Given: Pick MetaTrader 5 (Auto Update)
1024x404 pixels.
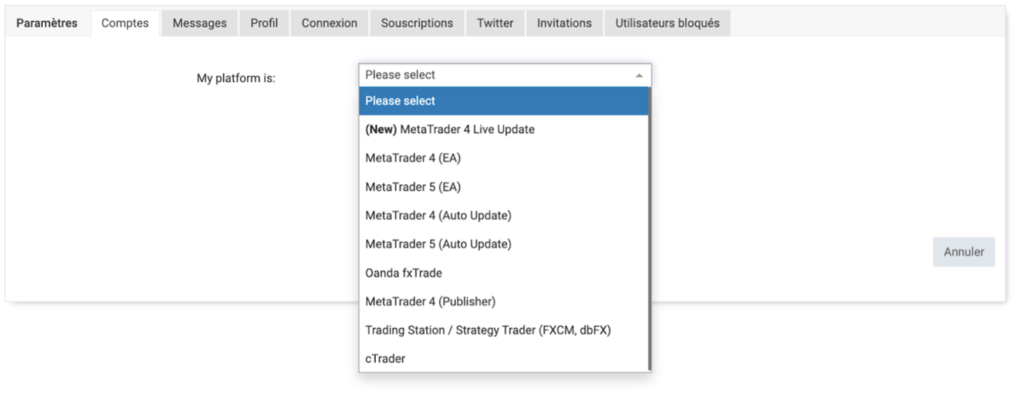Looking at the screenshot, I should (x=504, y=244).
